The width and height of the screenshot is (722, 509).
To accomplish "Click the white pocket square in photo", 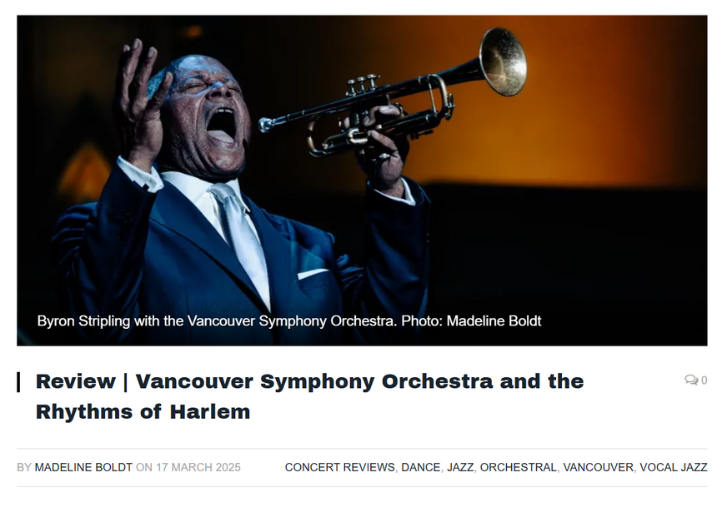I will pyautogui.click(x=313, y=272).
